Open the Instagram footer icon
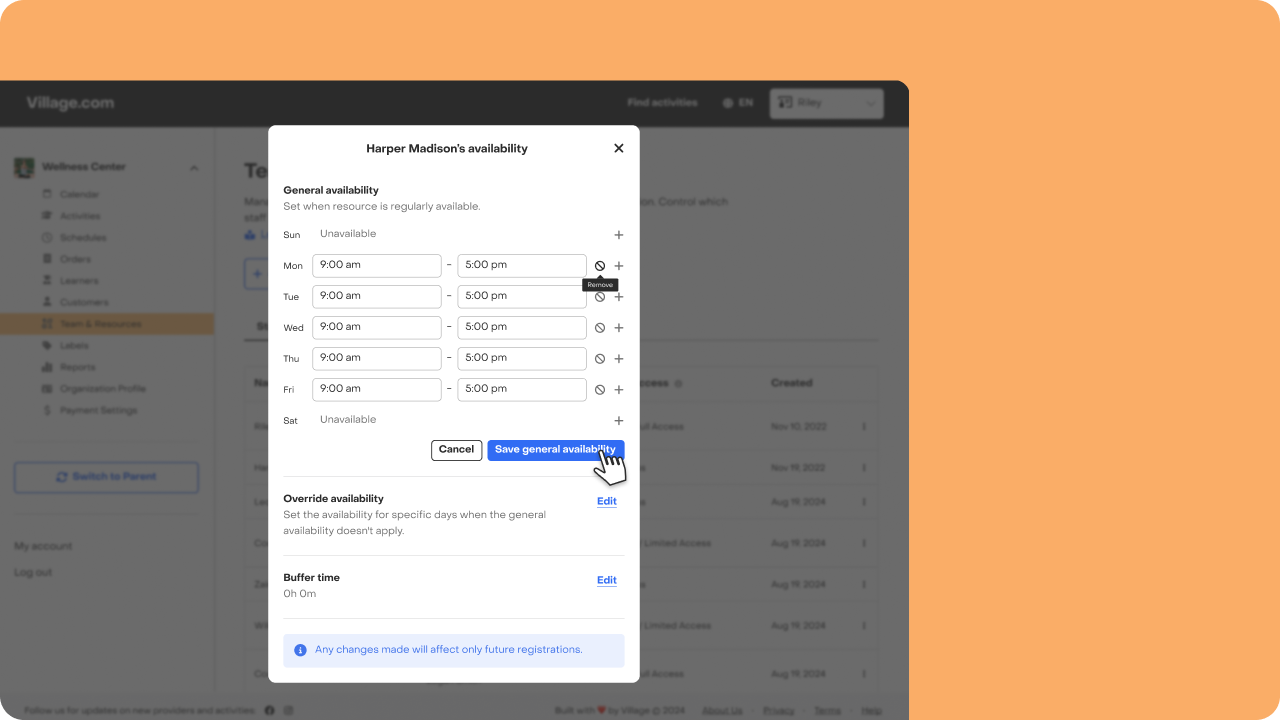Image resolution: width=1280 pixels, height=720 pixels. coord(288,710)
